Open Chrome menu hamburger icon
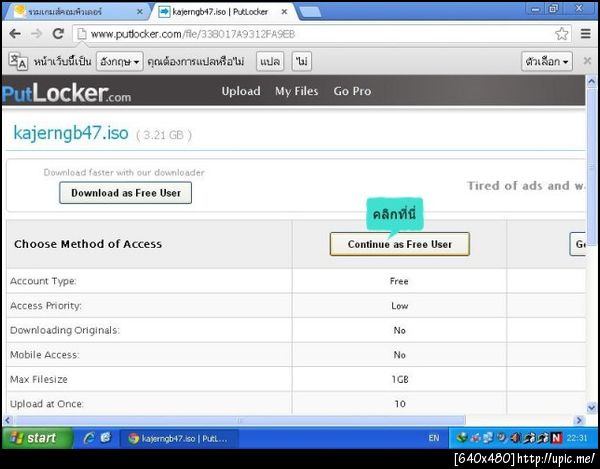This screenshot has width=600, height=469. (x=585, y=34)
